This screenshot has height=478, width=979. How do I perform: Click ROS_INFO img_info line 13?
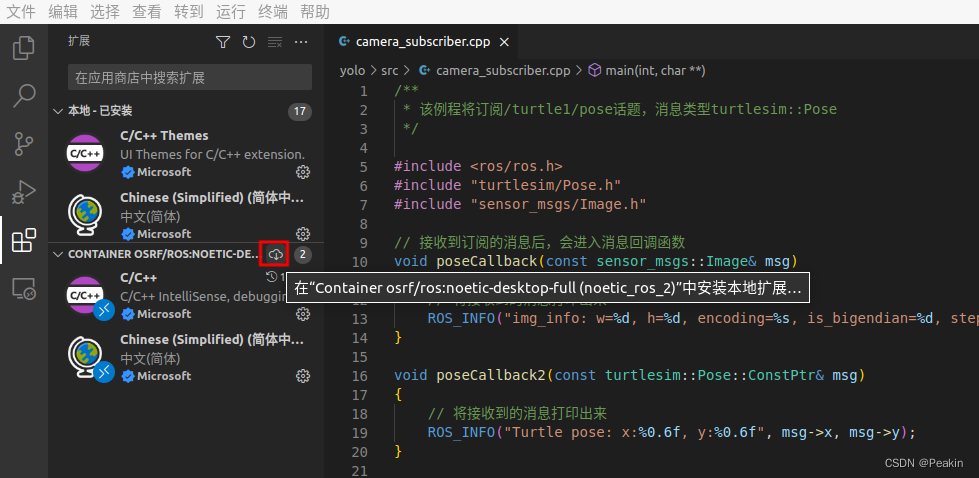coord(703,319)
